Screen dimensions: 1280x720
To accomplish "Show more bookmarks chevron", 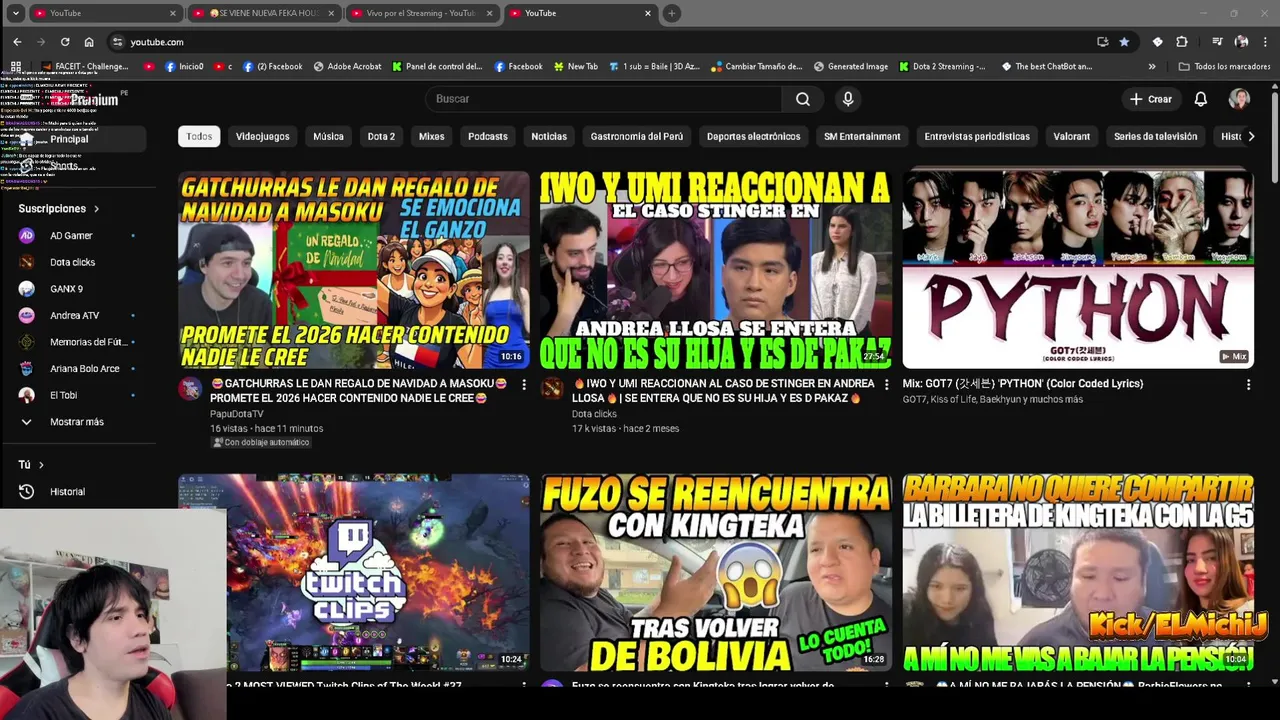I will (x=1152, y=67).
